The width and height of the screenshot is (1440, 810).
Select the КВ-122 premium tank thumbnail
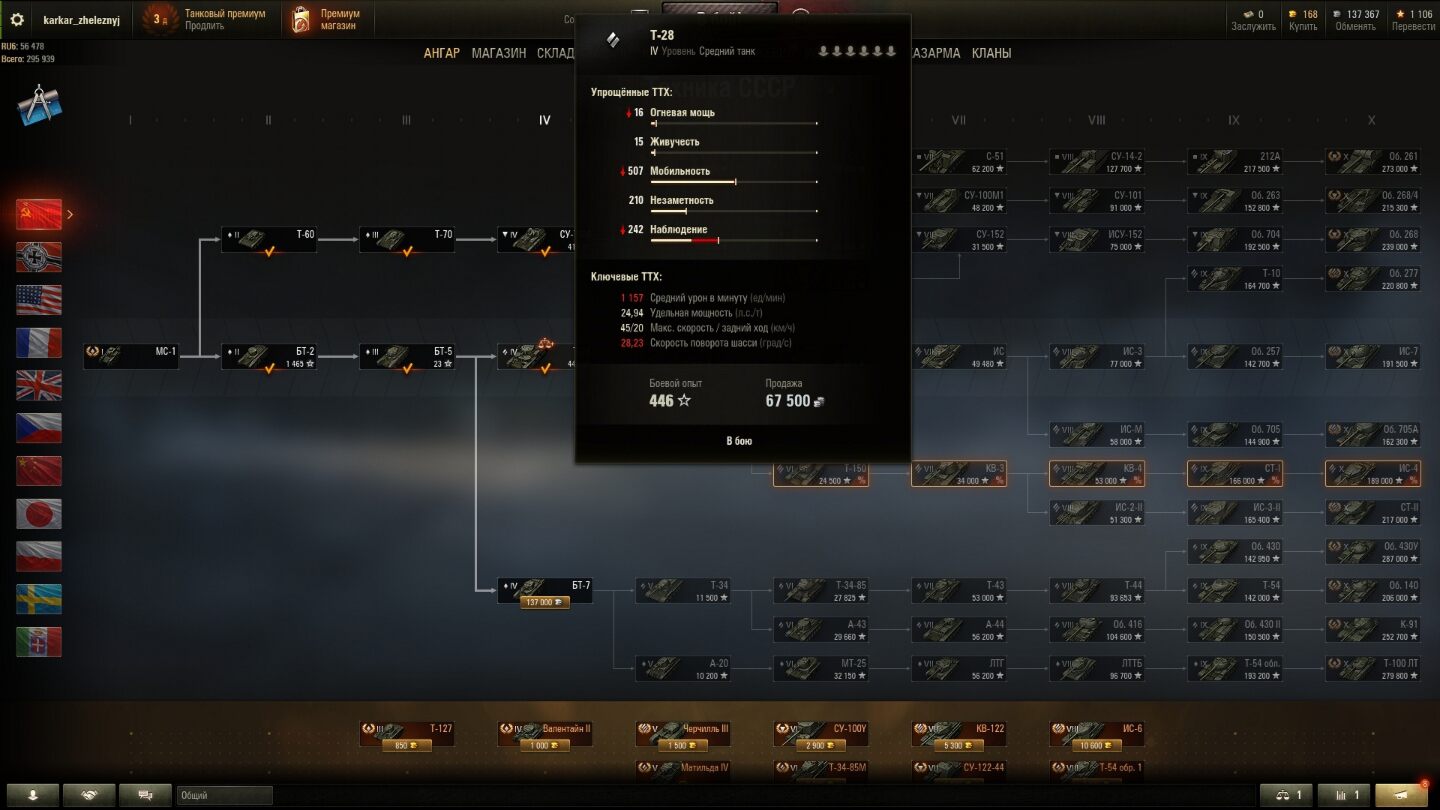point(959,734)
